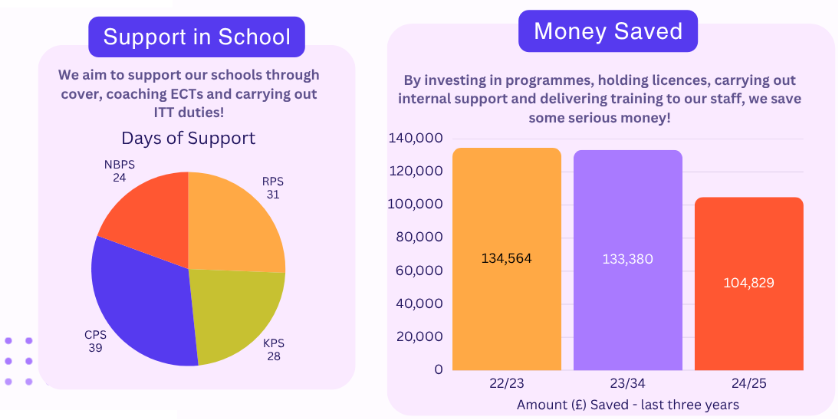Image resolution: width=838 pixels, height=419 pixels.
Task: Click the 60,000 y-axis label
Action: pyautogui.click(x=420, y=270)
